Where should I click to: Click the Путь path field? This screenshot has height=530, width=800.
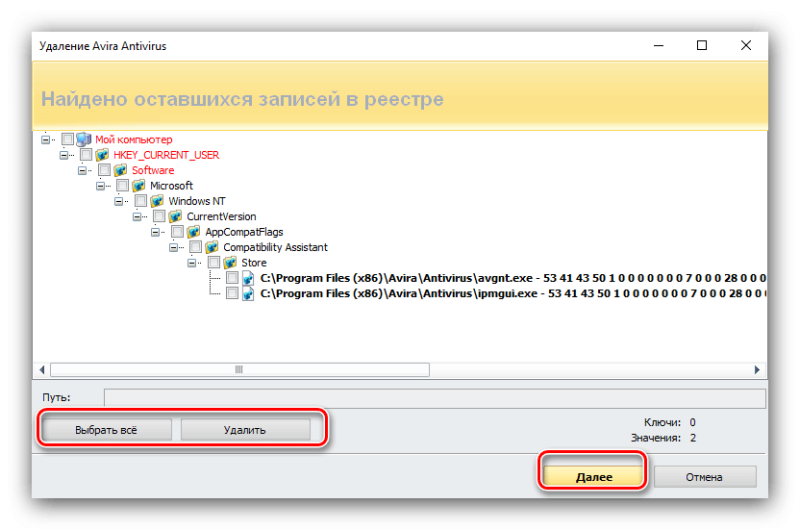point(435,398)
